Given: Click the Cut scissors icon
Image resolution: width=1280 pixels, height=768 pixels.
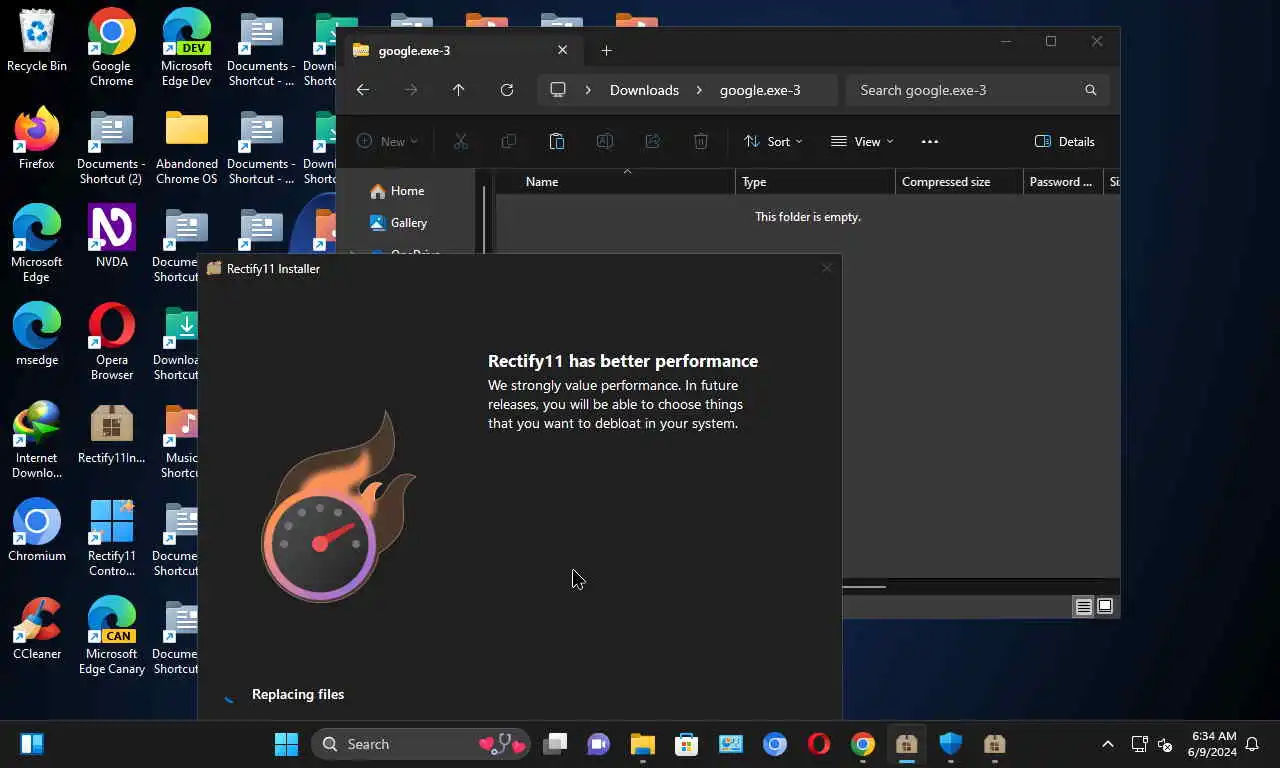Looking at the screenshot, I should tap(461, 141).
